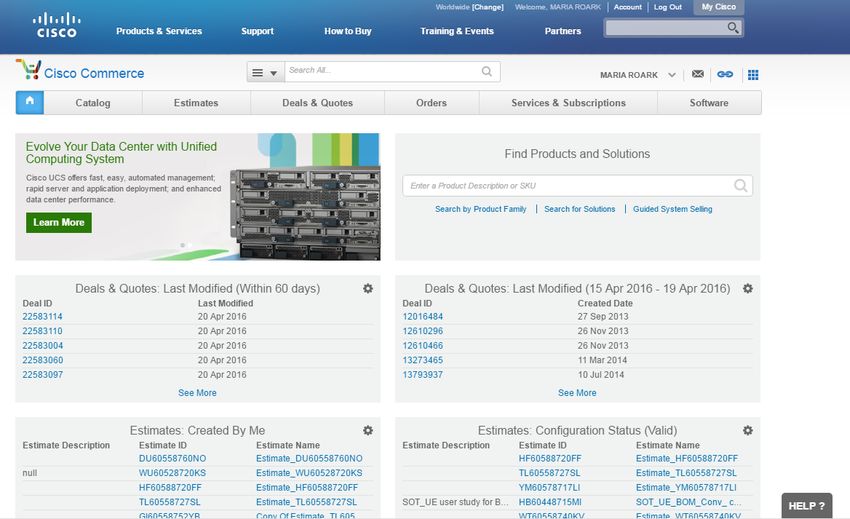Click Search for Solutions link
The image size is (850, 519).
[x=579, y=209]
